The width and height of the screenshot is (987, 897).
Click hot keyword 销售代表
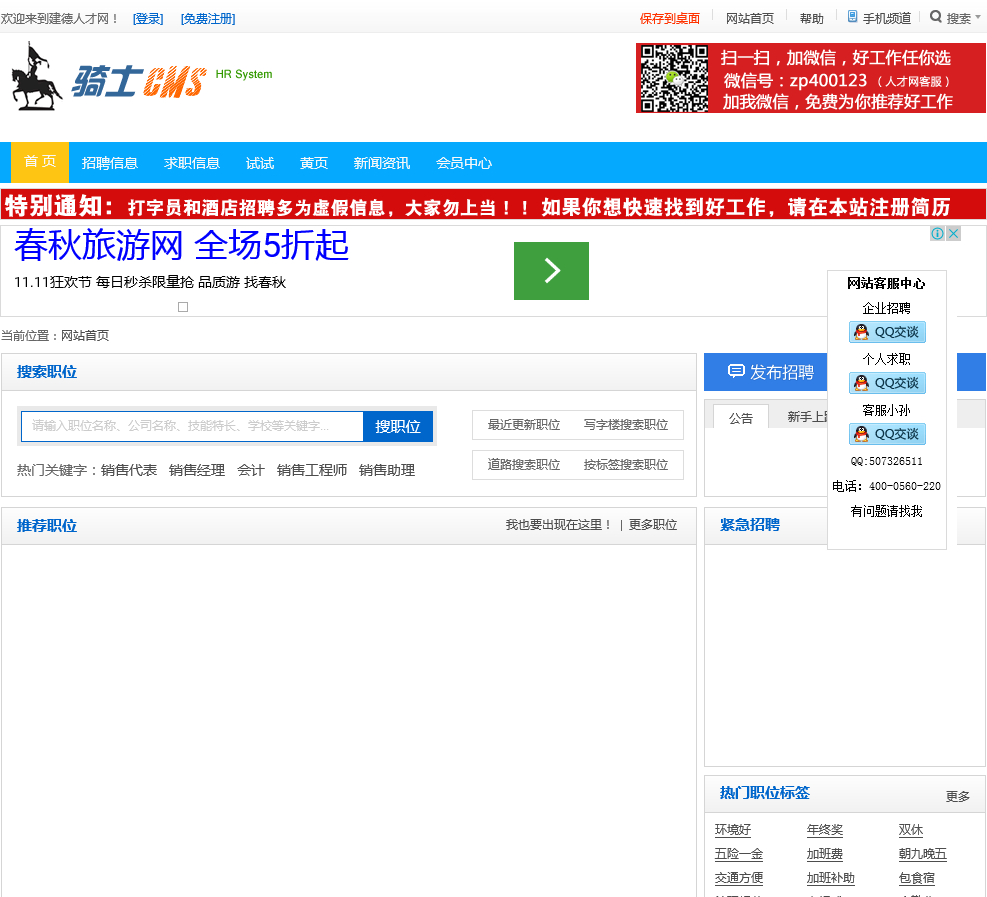point(129,470)
